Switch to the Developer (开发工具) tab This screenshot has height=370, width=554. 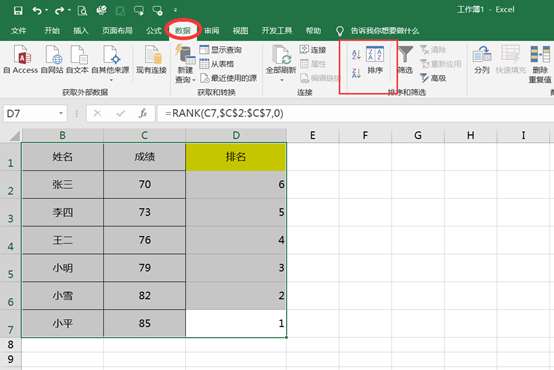(277, 31)
